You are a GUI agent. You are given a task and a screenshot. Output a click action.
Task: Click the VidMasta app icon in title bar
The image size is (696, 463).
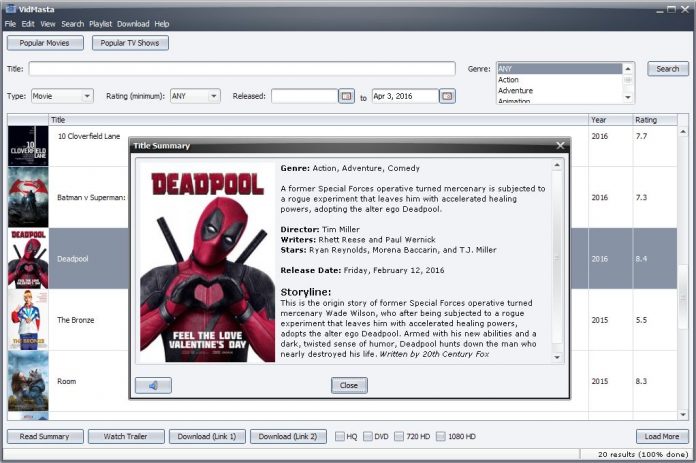[x=10, y=8]
